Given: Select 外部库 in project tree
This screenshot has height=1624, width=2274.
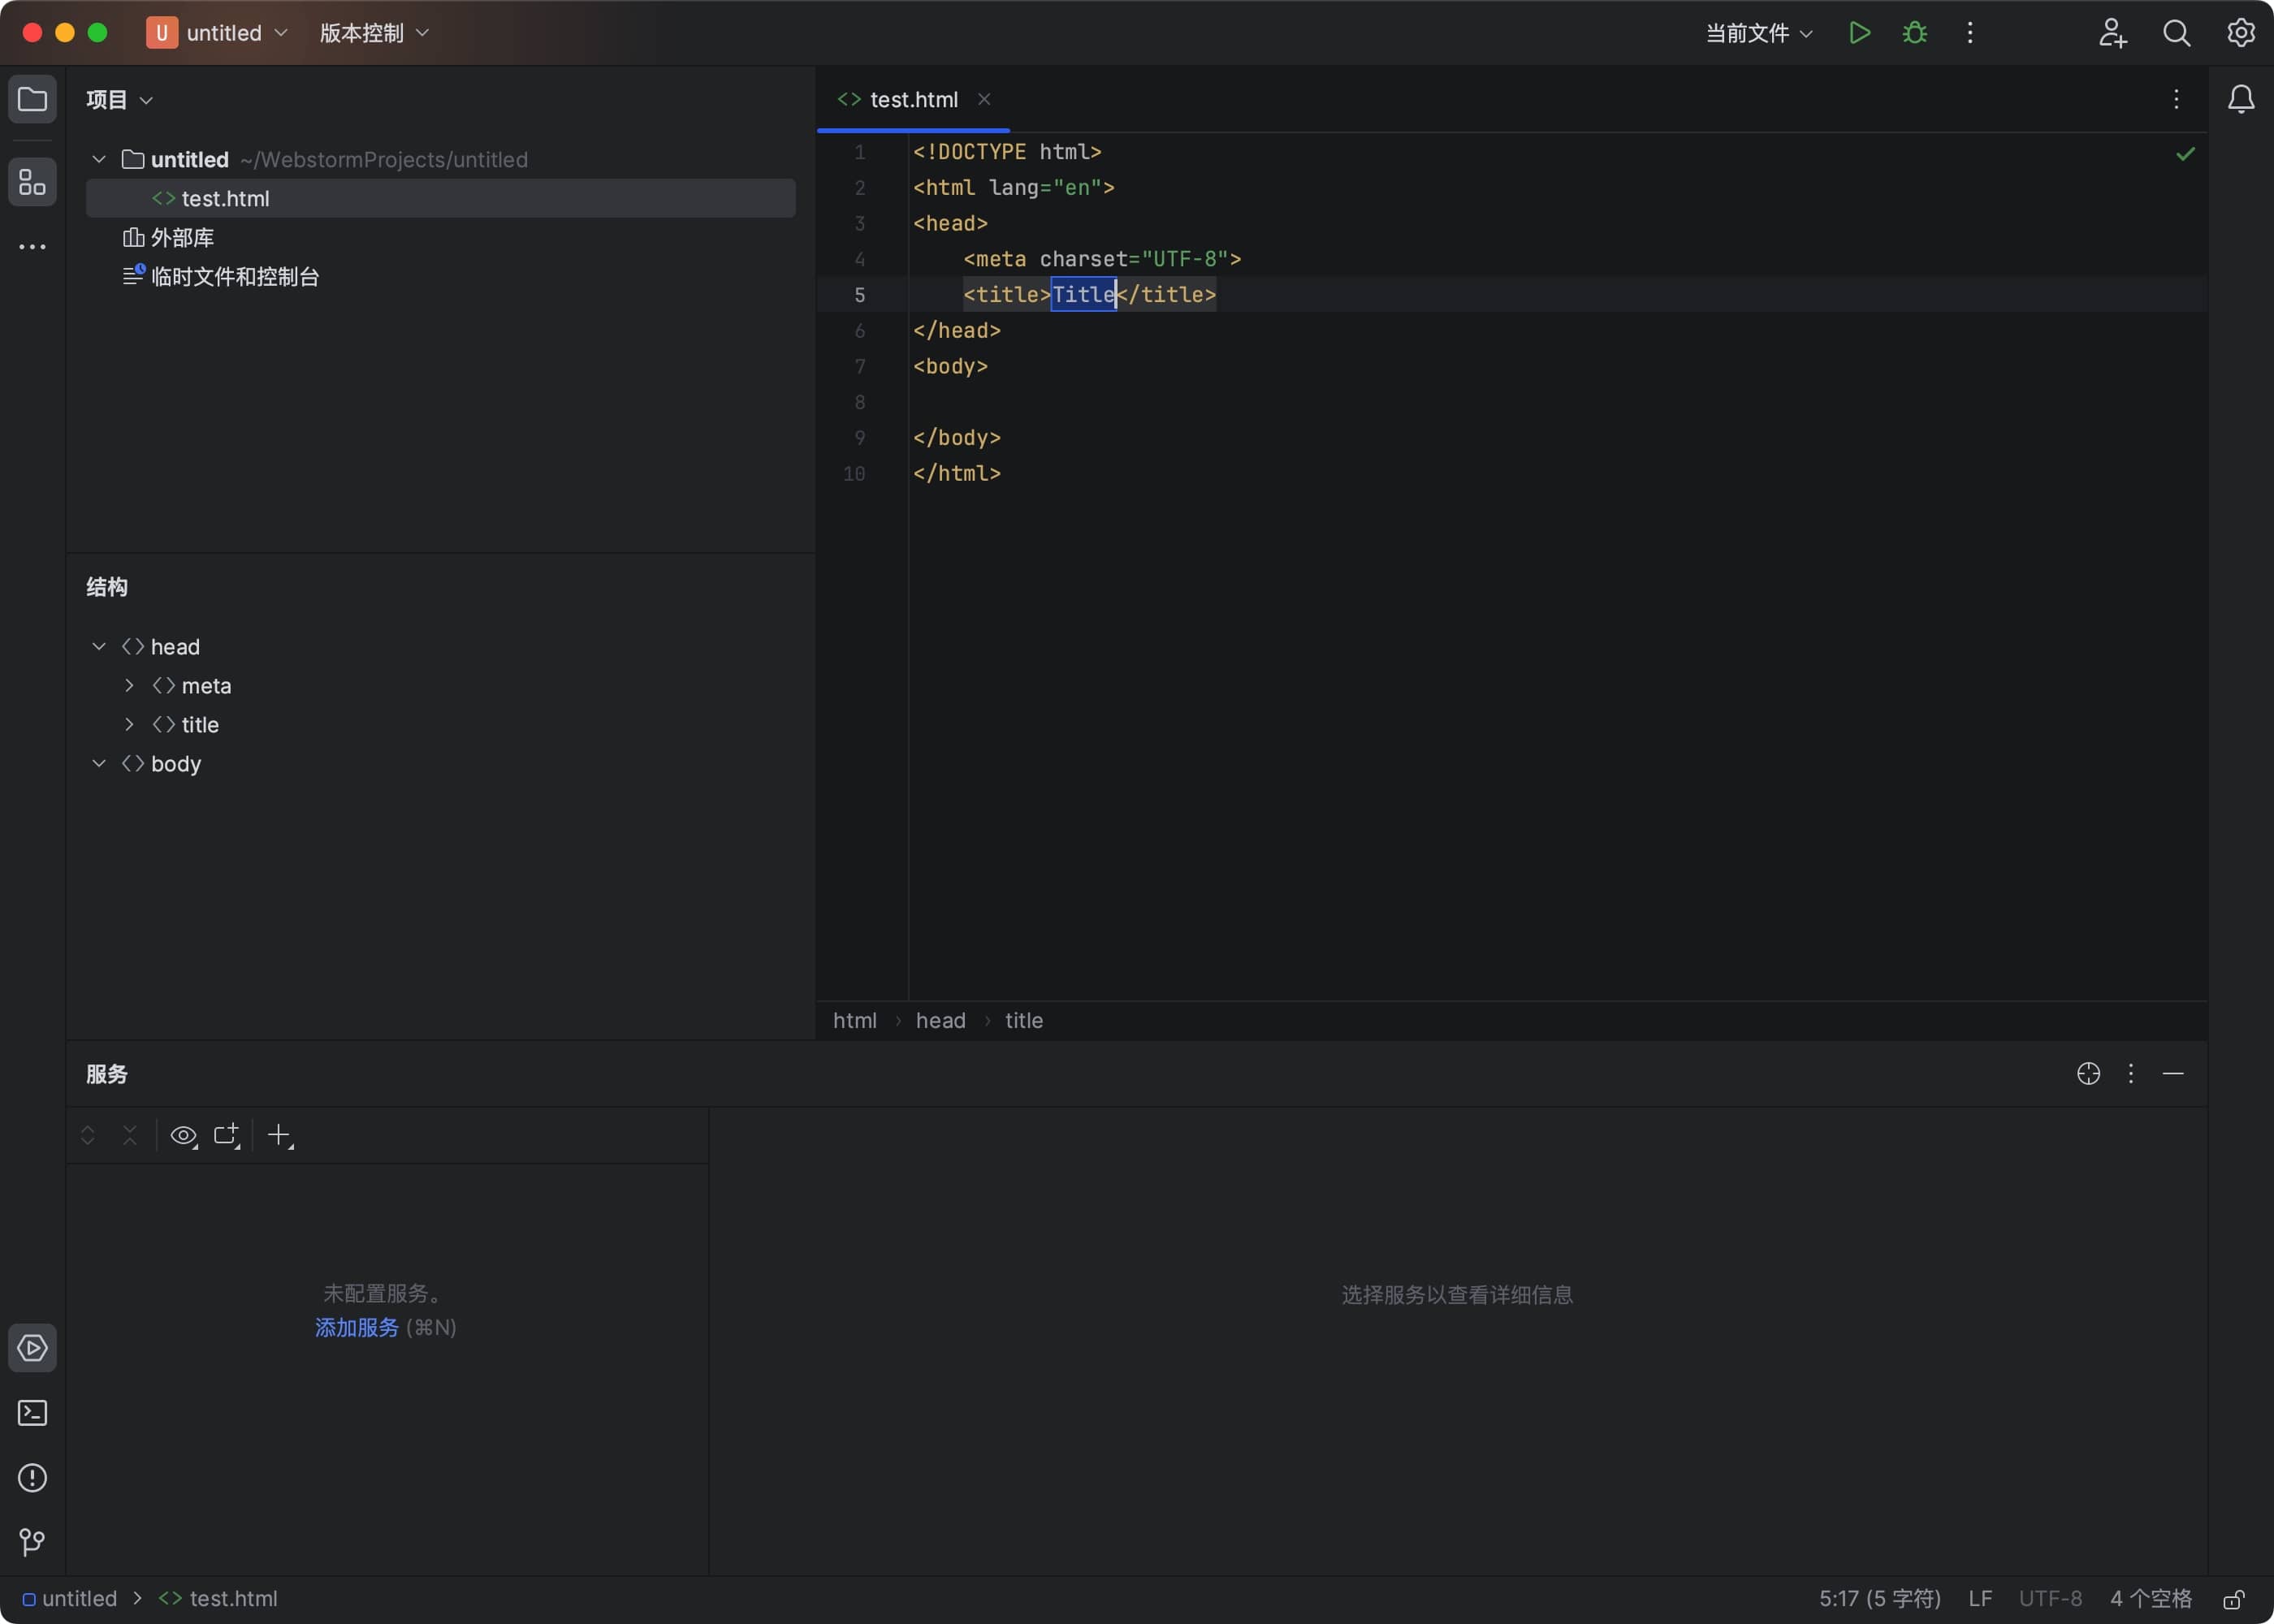Looking at the screenshot, I should [x=168, y=238].
